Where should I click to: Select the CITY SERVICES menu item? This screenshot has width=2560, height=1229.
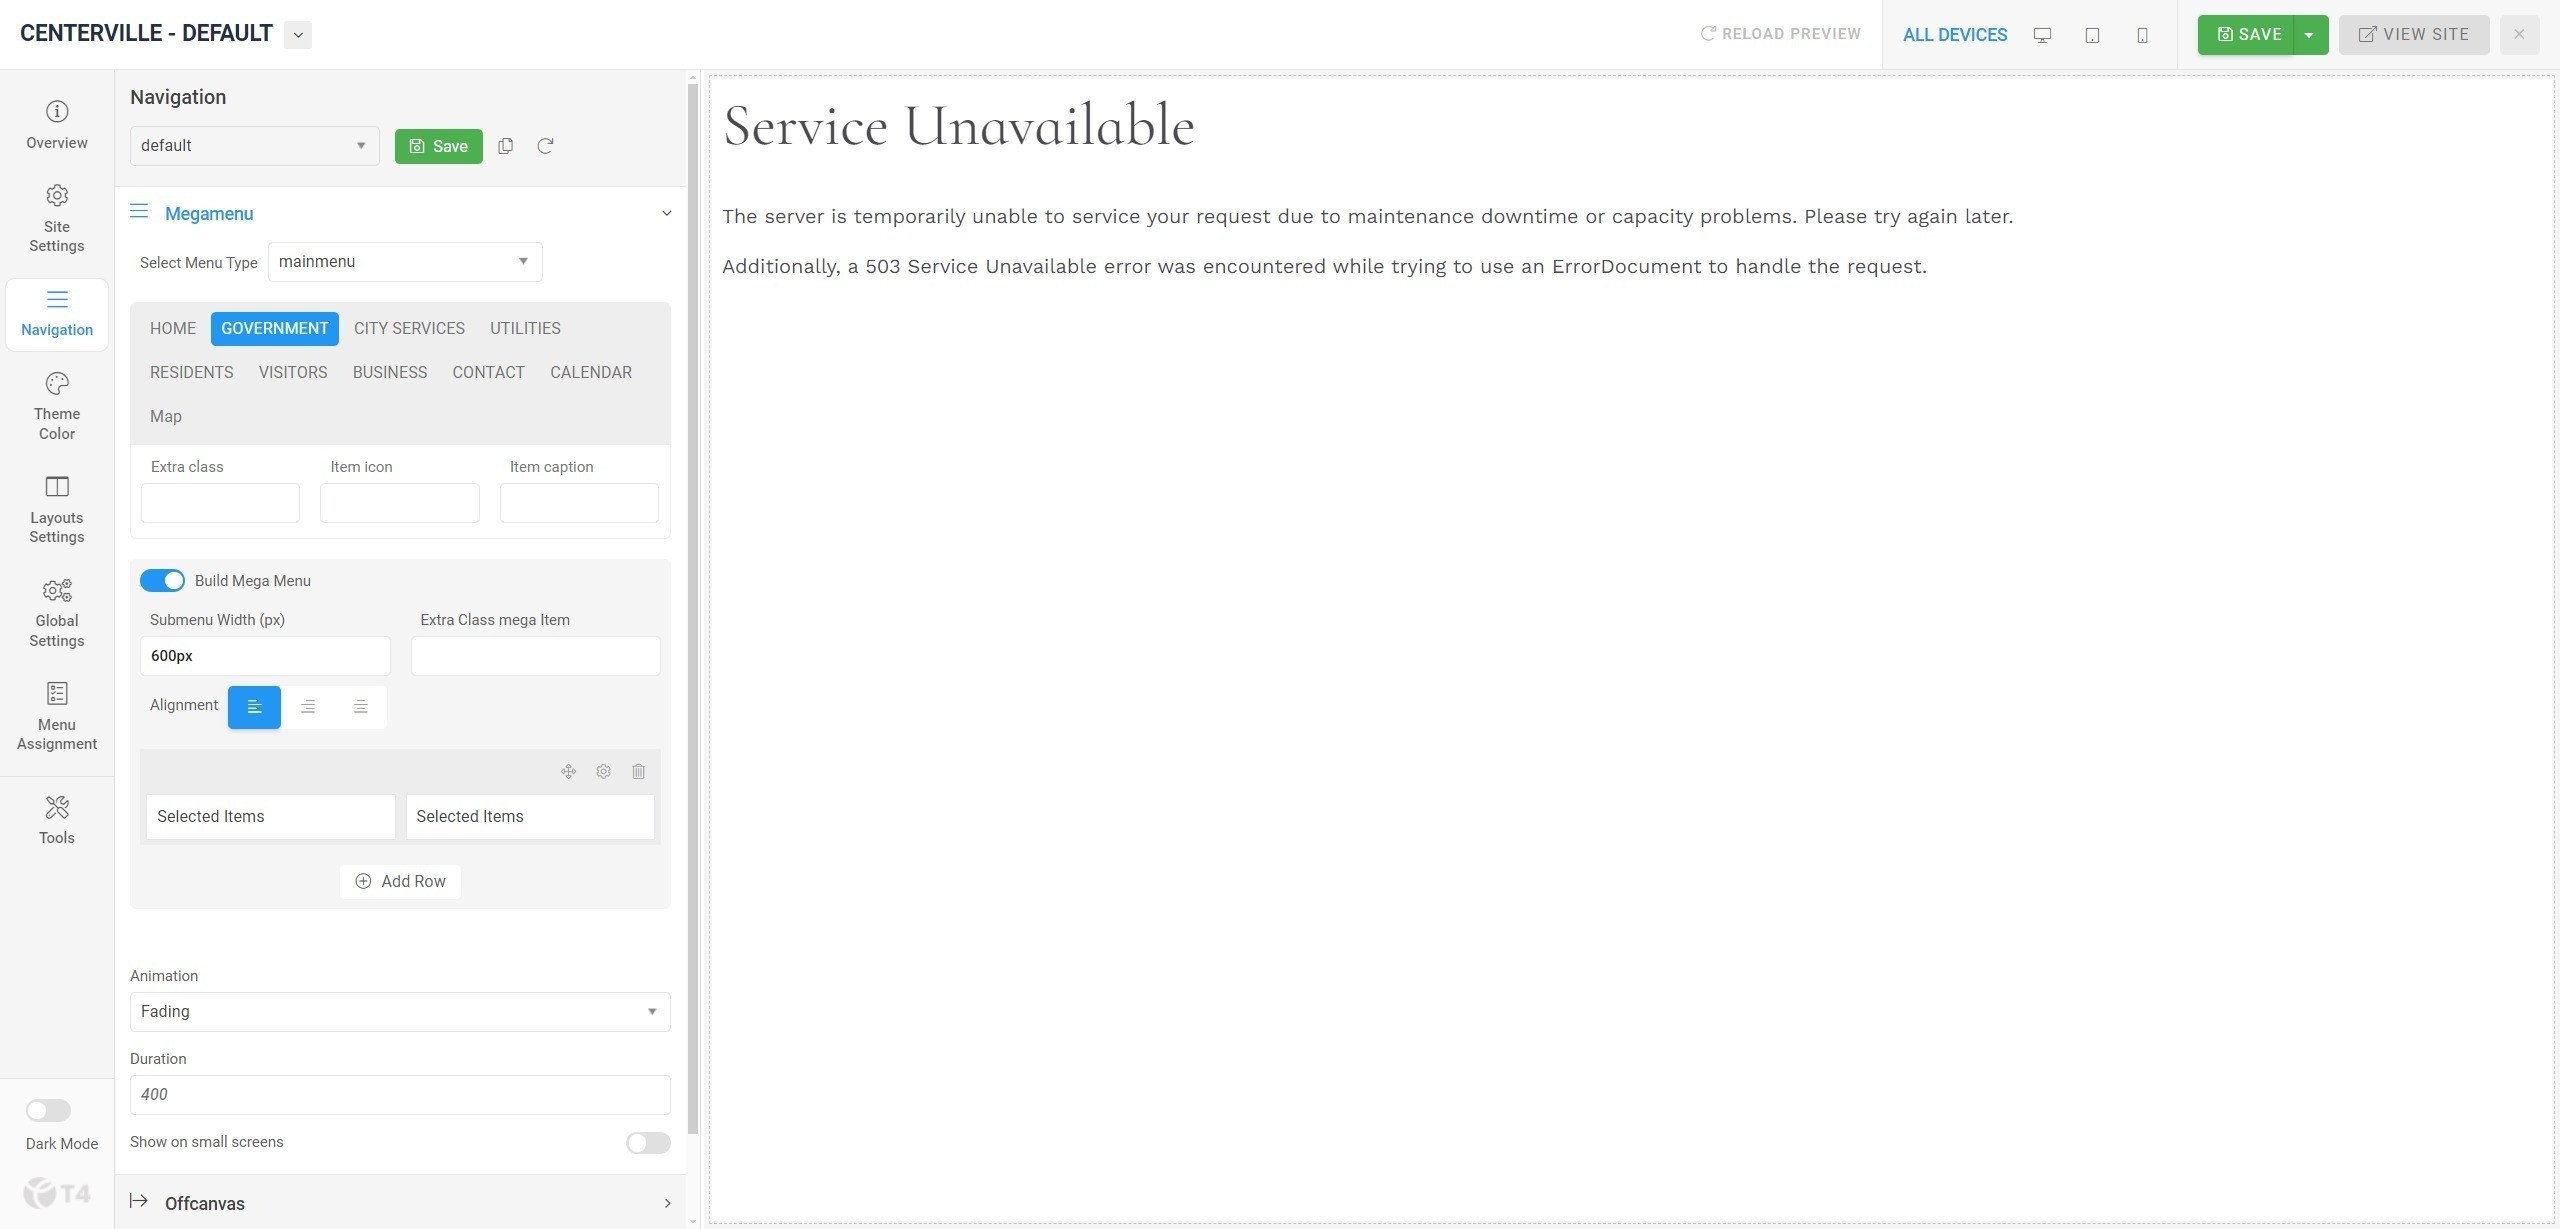(409, 329)
